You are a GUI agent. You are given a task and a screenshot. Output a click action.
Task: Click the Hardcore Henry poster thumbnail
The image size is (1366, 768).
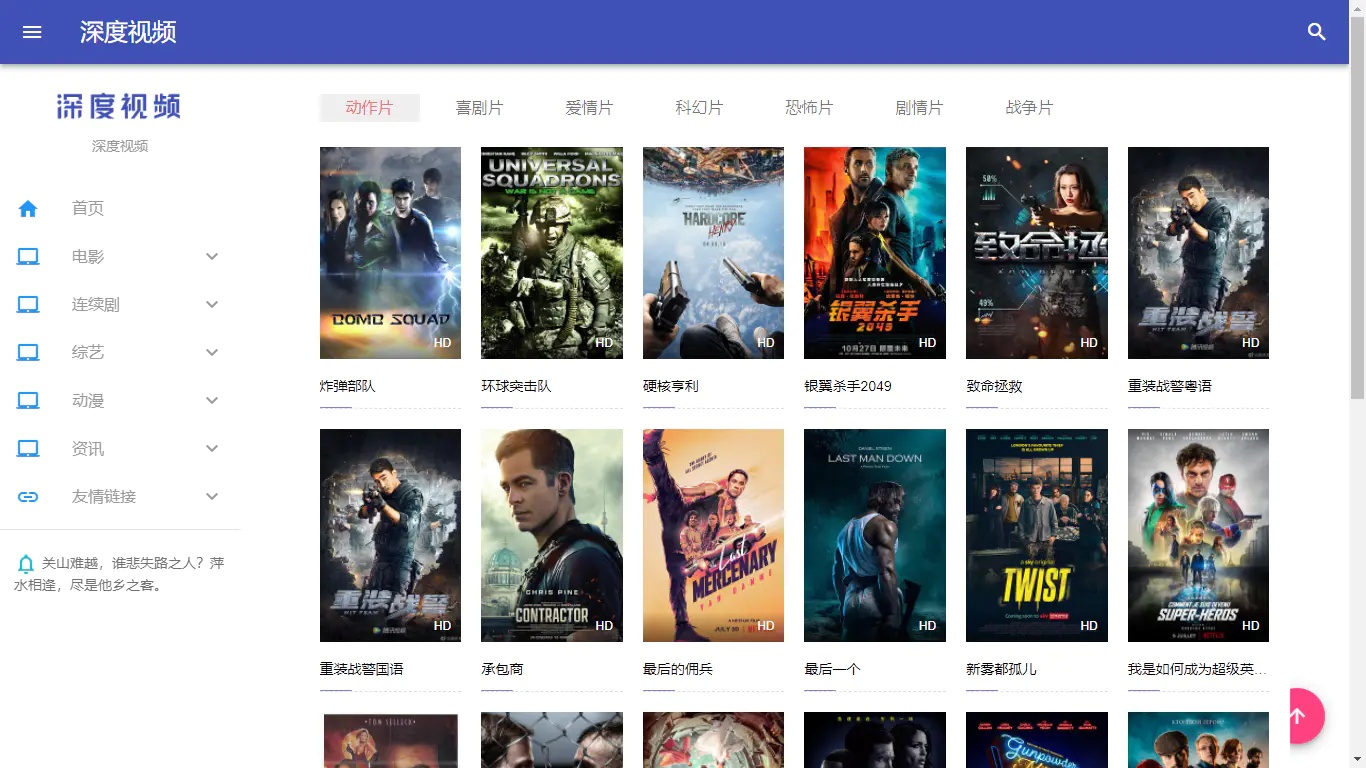pyautogui.click(x=713, y=253)
